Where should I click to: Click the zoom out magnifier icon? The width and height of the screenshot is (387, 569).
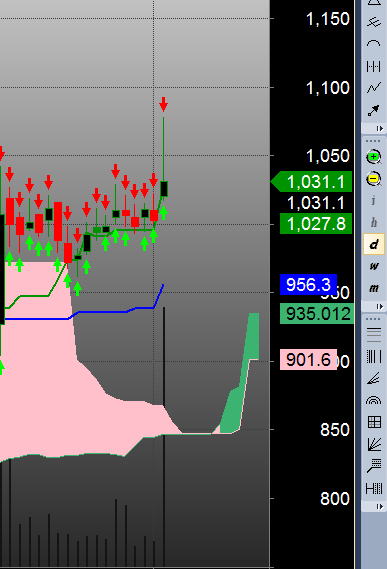(374, 179)
